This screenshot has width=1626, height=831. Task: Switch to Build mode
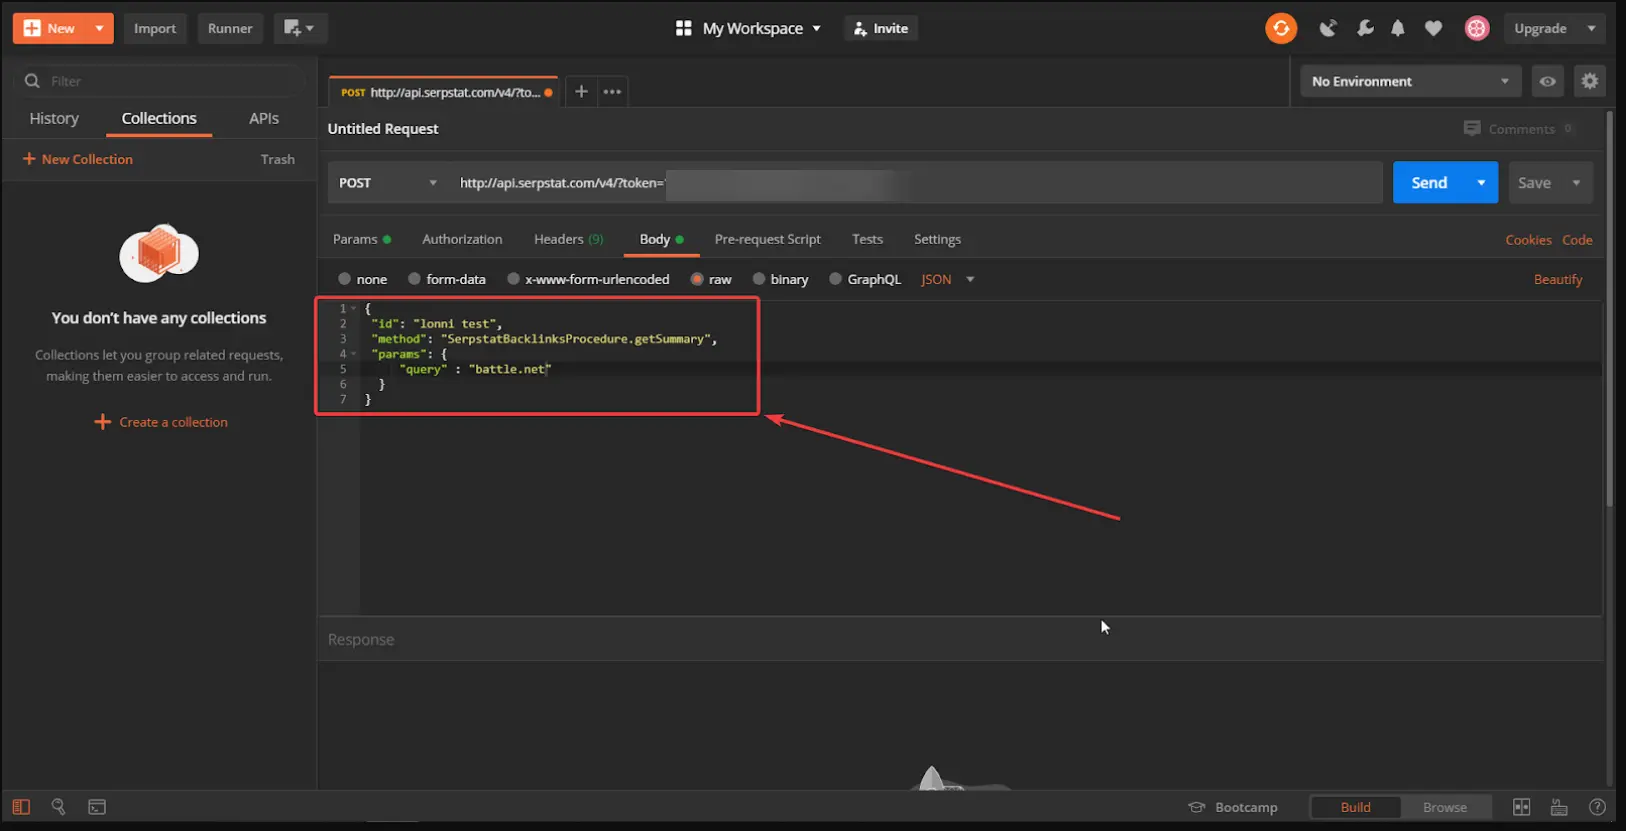(x=1355, y=807)
